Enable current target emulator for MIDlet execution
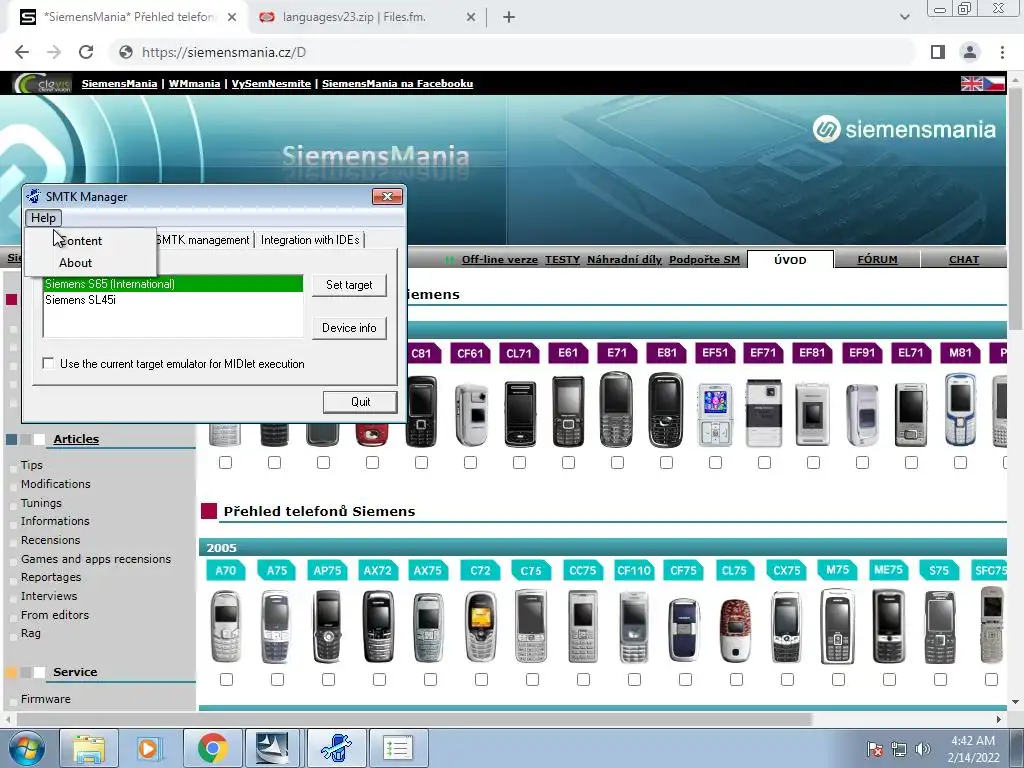 (x=48, y=363)
